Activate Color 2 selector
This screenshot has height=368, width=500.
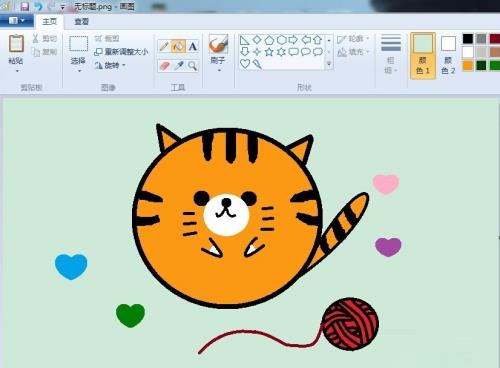448,56
